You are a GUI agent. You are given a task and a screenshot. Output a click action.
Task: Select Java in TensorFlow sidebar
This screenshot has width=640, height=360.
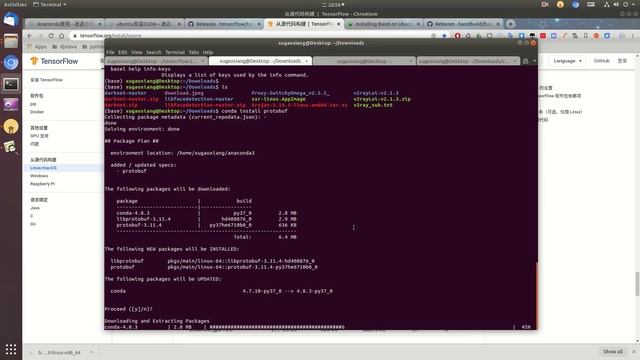pyautogui.click(x=35, y=208)
